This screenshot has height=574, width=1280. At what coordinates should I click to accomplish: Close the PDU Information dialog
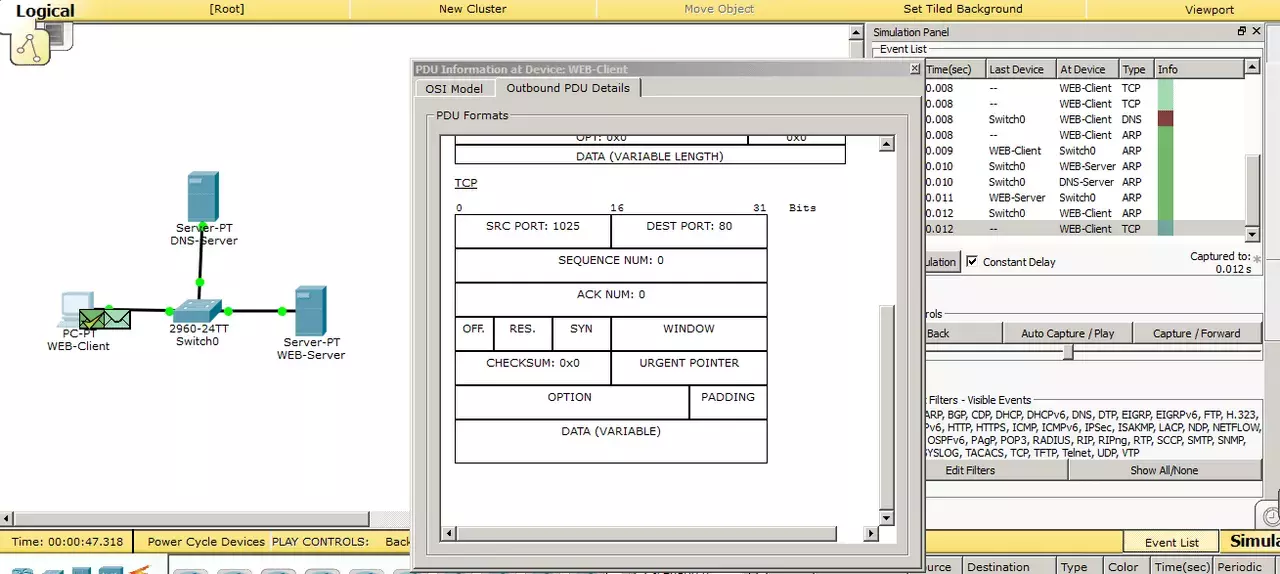[914, 69]
